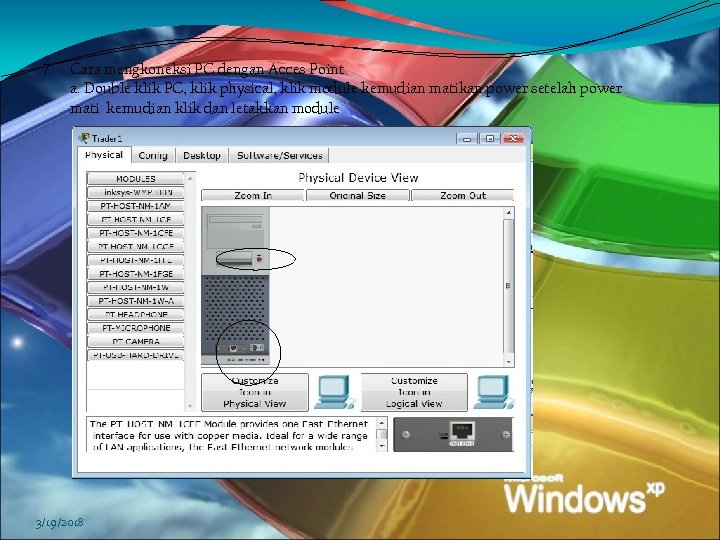Close the Trader1 window

click(513, 138)
